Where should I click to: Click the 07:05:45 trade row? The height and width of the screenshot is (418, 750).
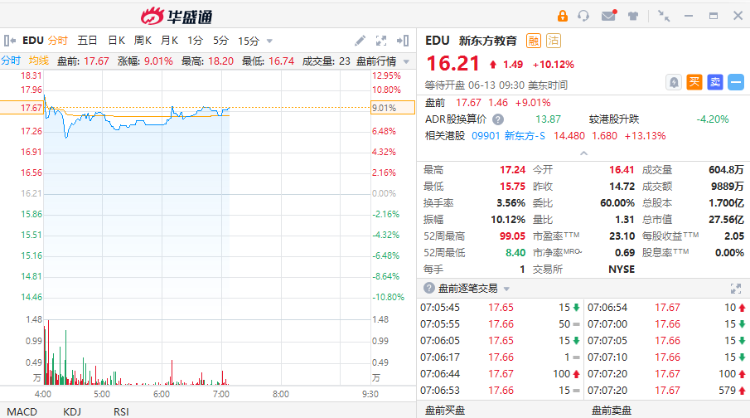(x=500, y=308)
